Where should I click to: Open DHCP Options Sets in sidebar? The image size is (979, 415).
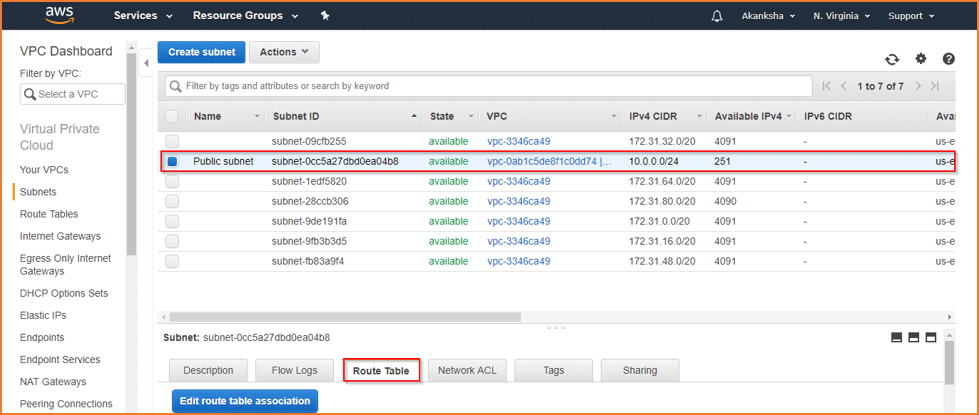(64, 293)
